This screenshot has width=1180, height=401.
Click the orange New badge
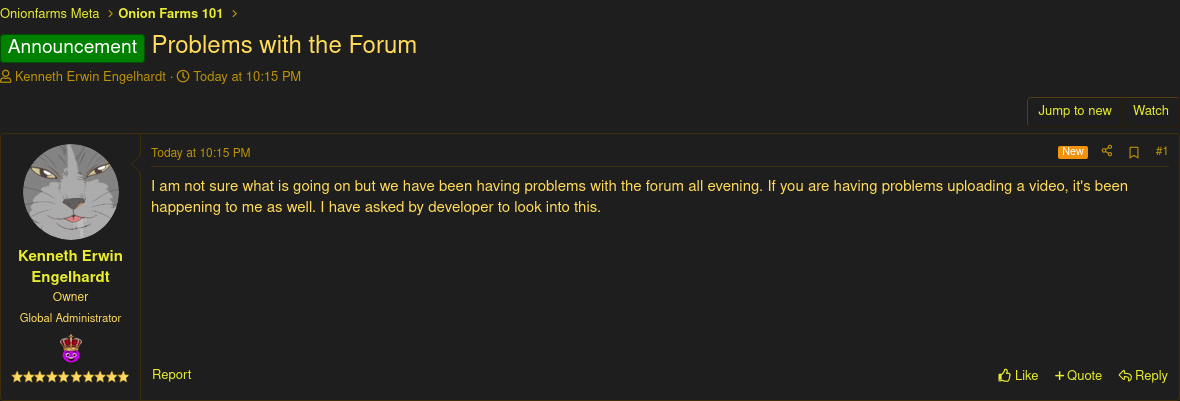tap(1073, 152)
